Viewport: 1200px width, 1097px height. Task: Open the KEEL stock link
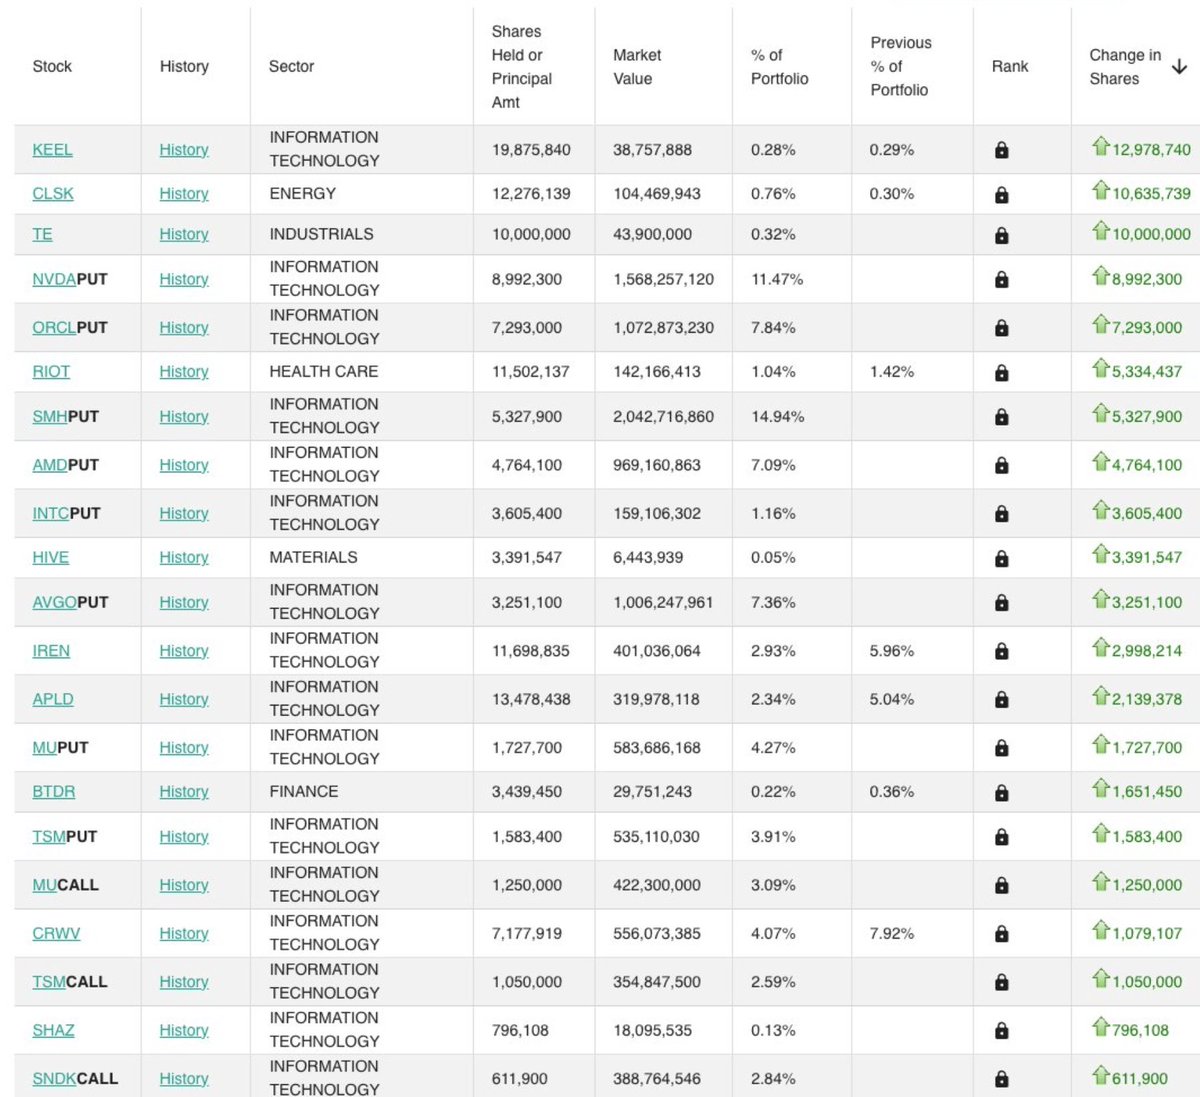pyautogui.click(x=52, y=150)
